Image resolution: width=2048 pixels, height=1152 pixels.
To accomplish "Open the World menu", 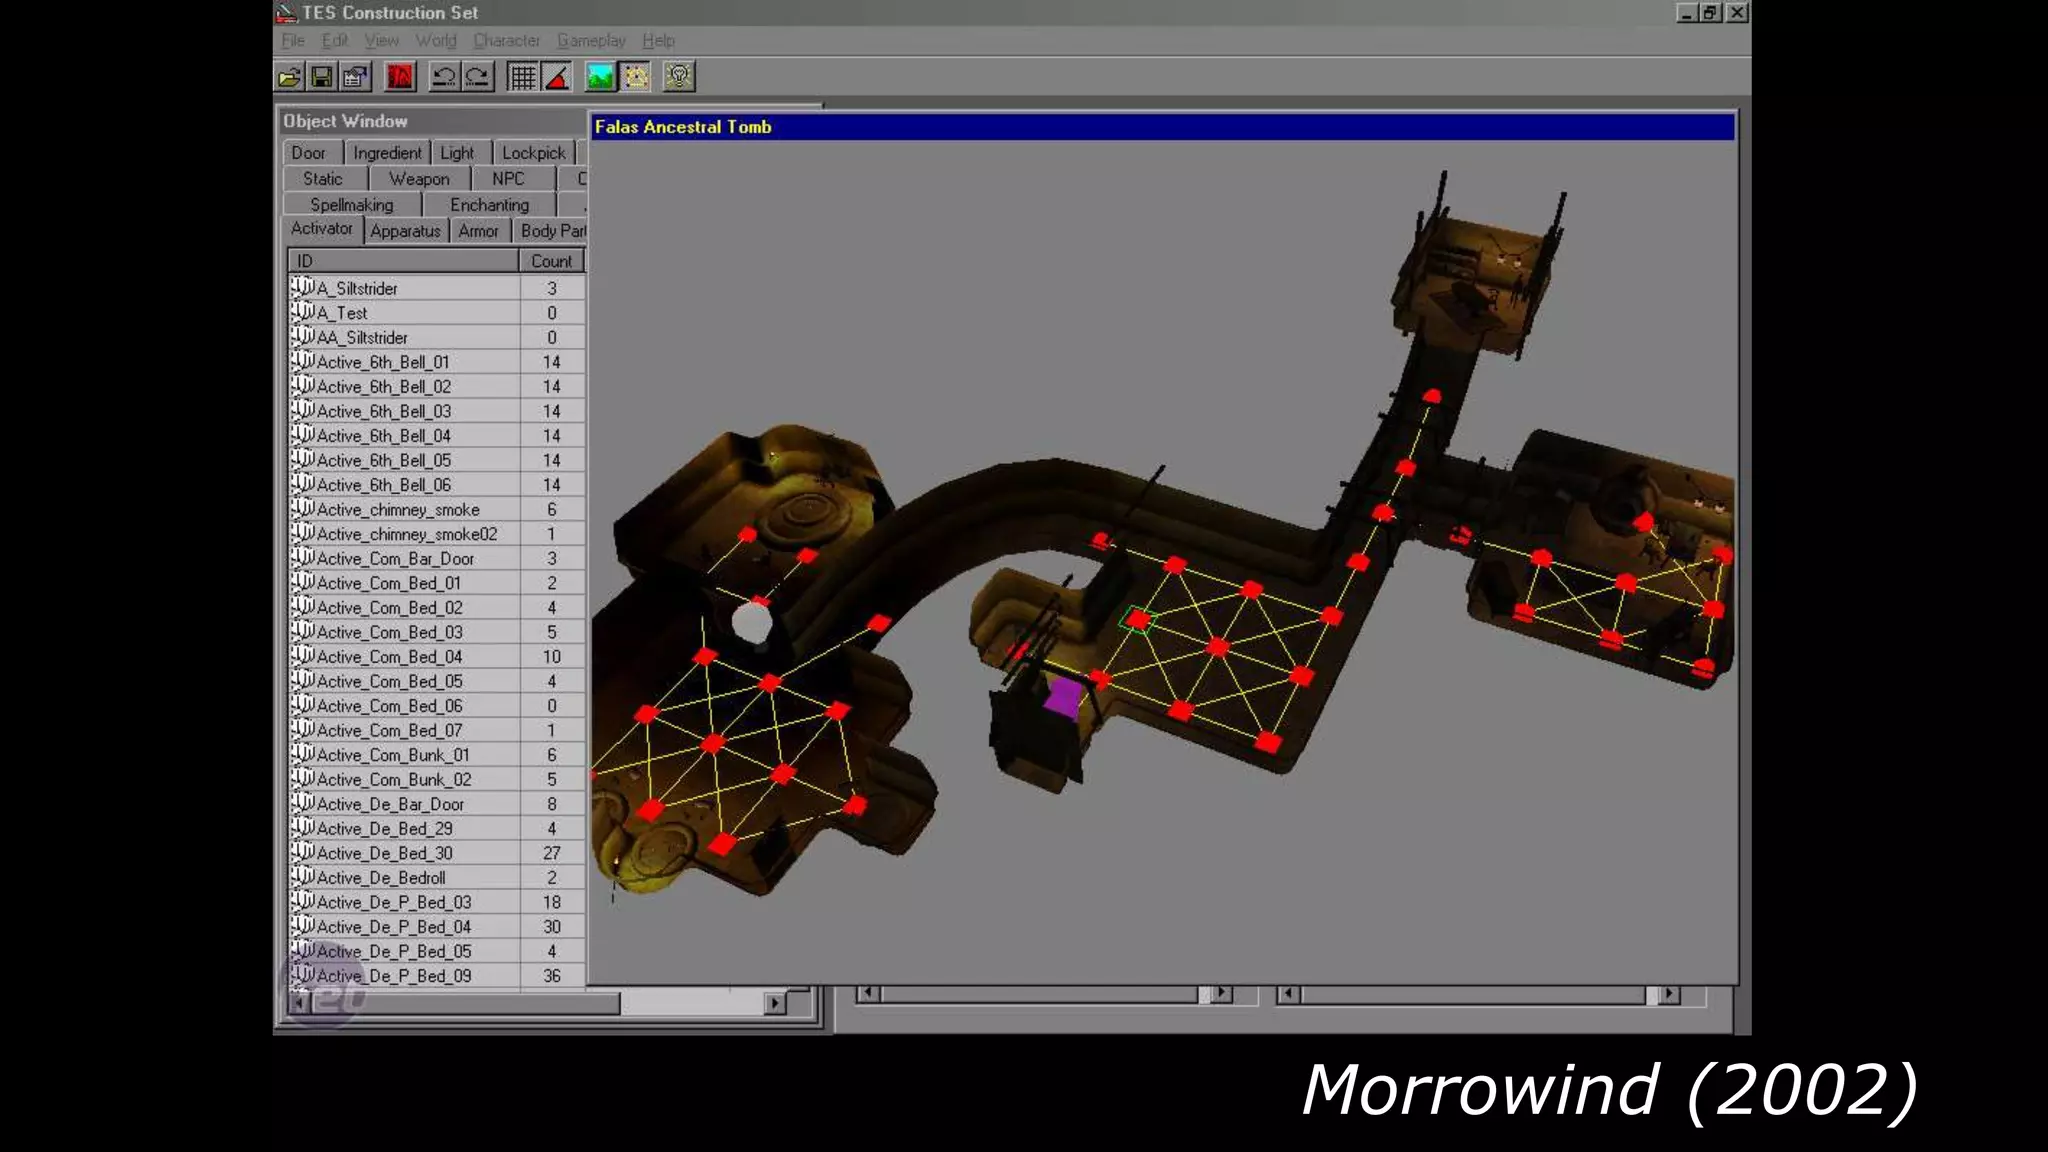I will pyautogui.click(x=436, y=41).
